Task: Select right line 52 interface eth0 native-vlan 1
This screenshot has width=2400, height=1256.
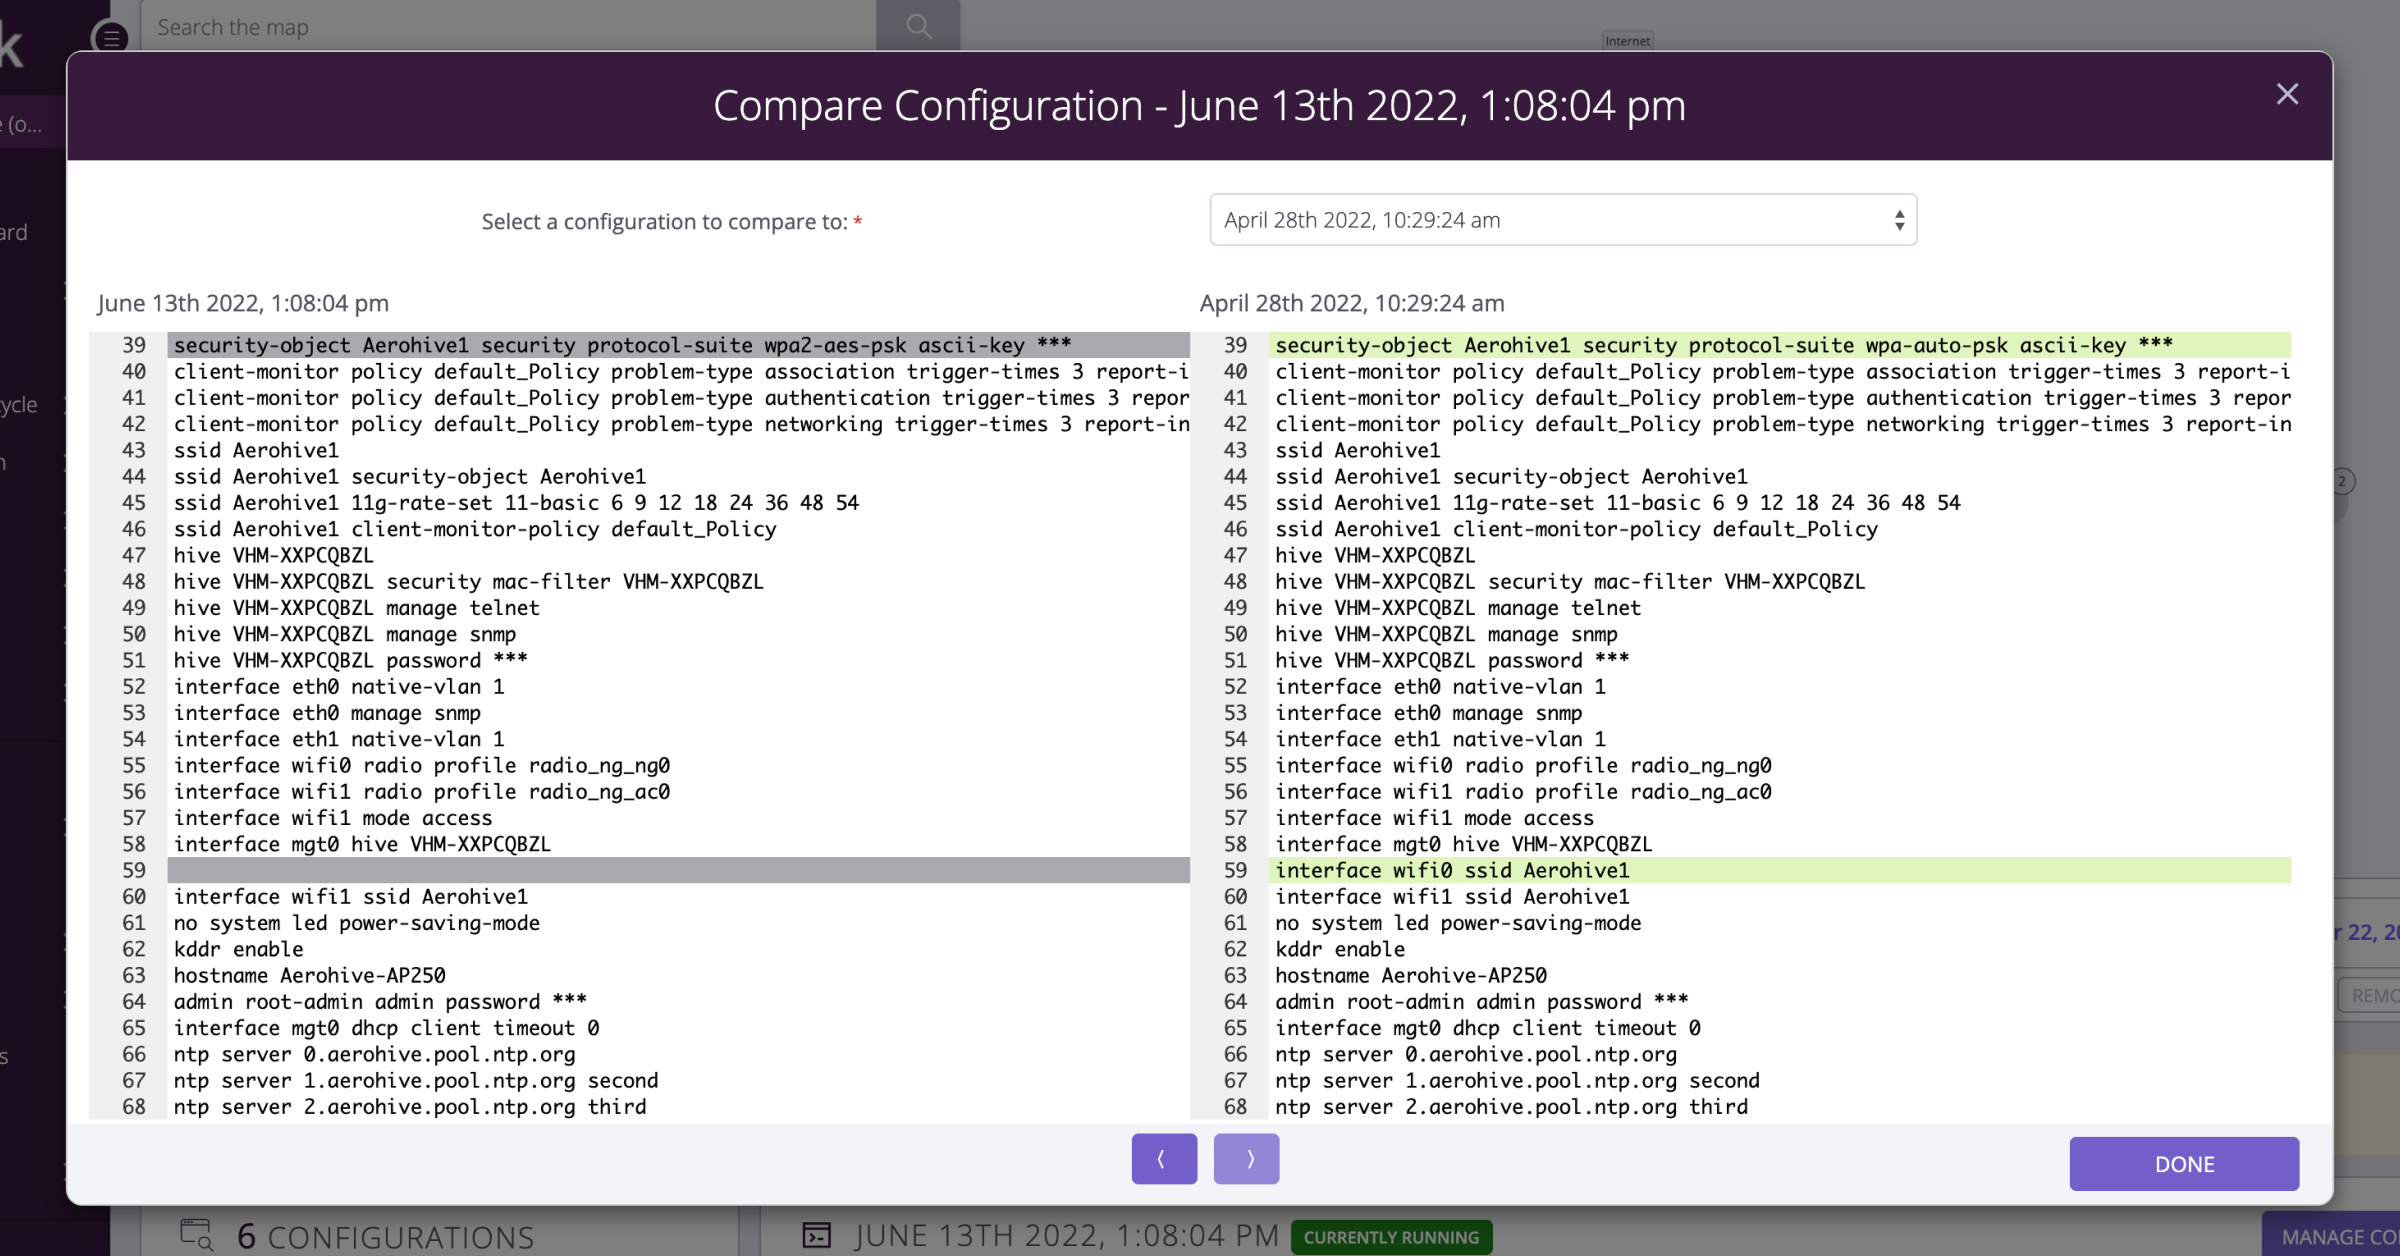Action: [x=1440, y=687]
